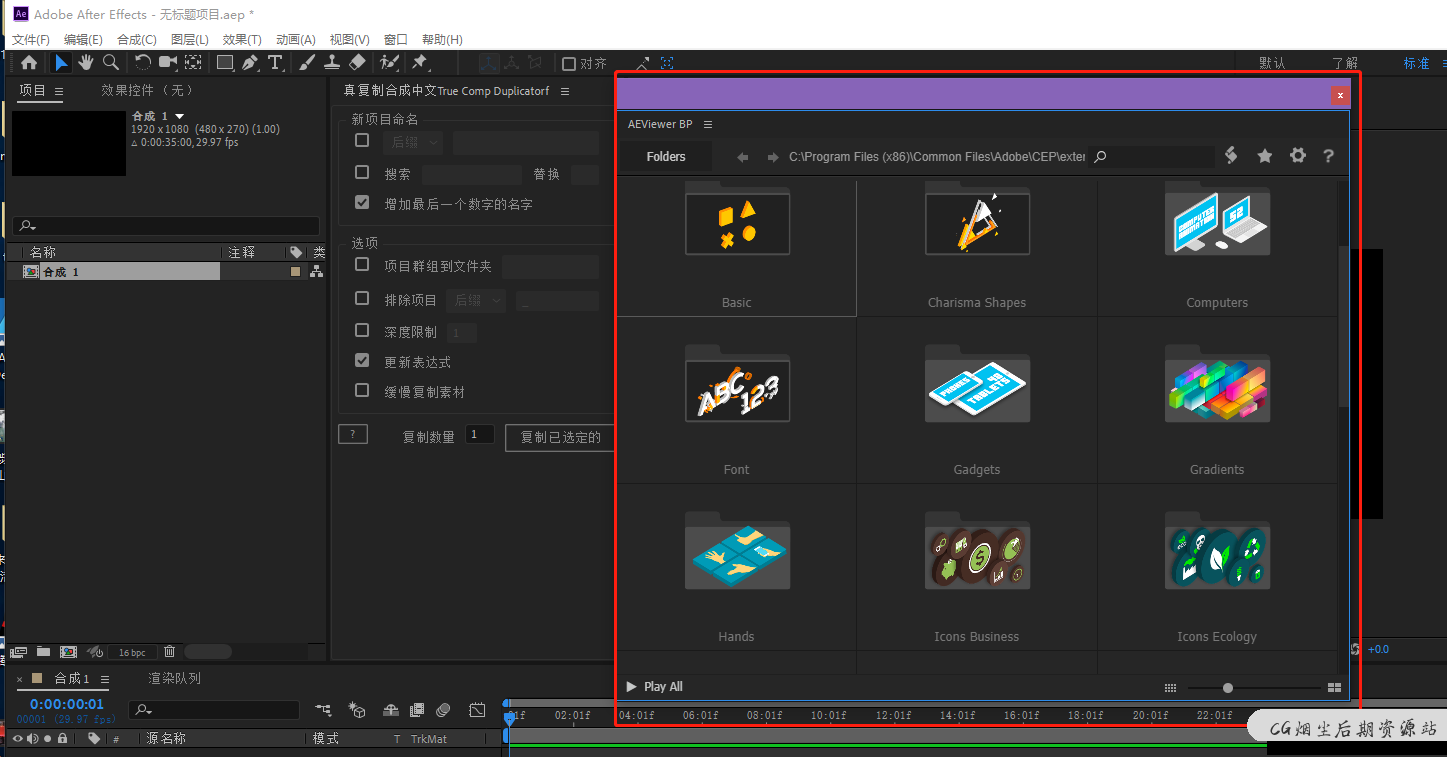
Task: Open the True Comp Duplicator panel menu
Action: [x=565, y=91]
